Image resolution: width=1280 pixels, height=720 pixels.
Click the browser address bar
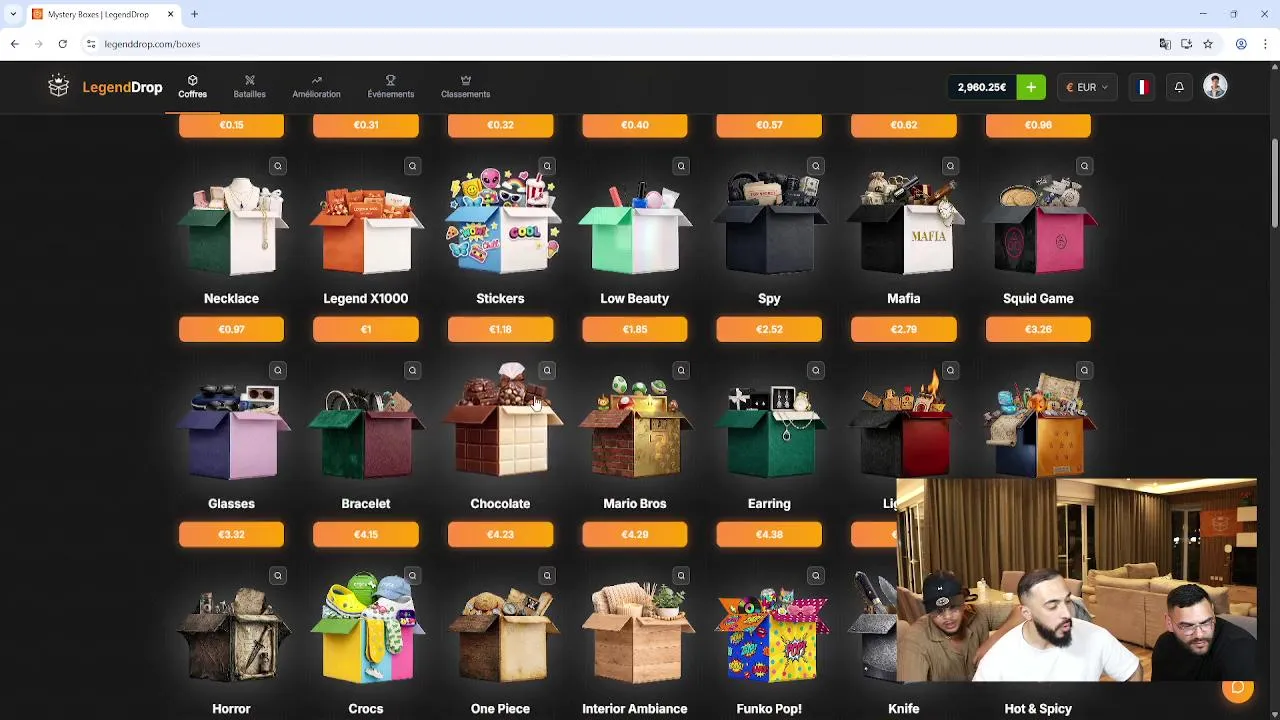620,44
